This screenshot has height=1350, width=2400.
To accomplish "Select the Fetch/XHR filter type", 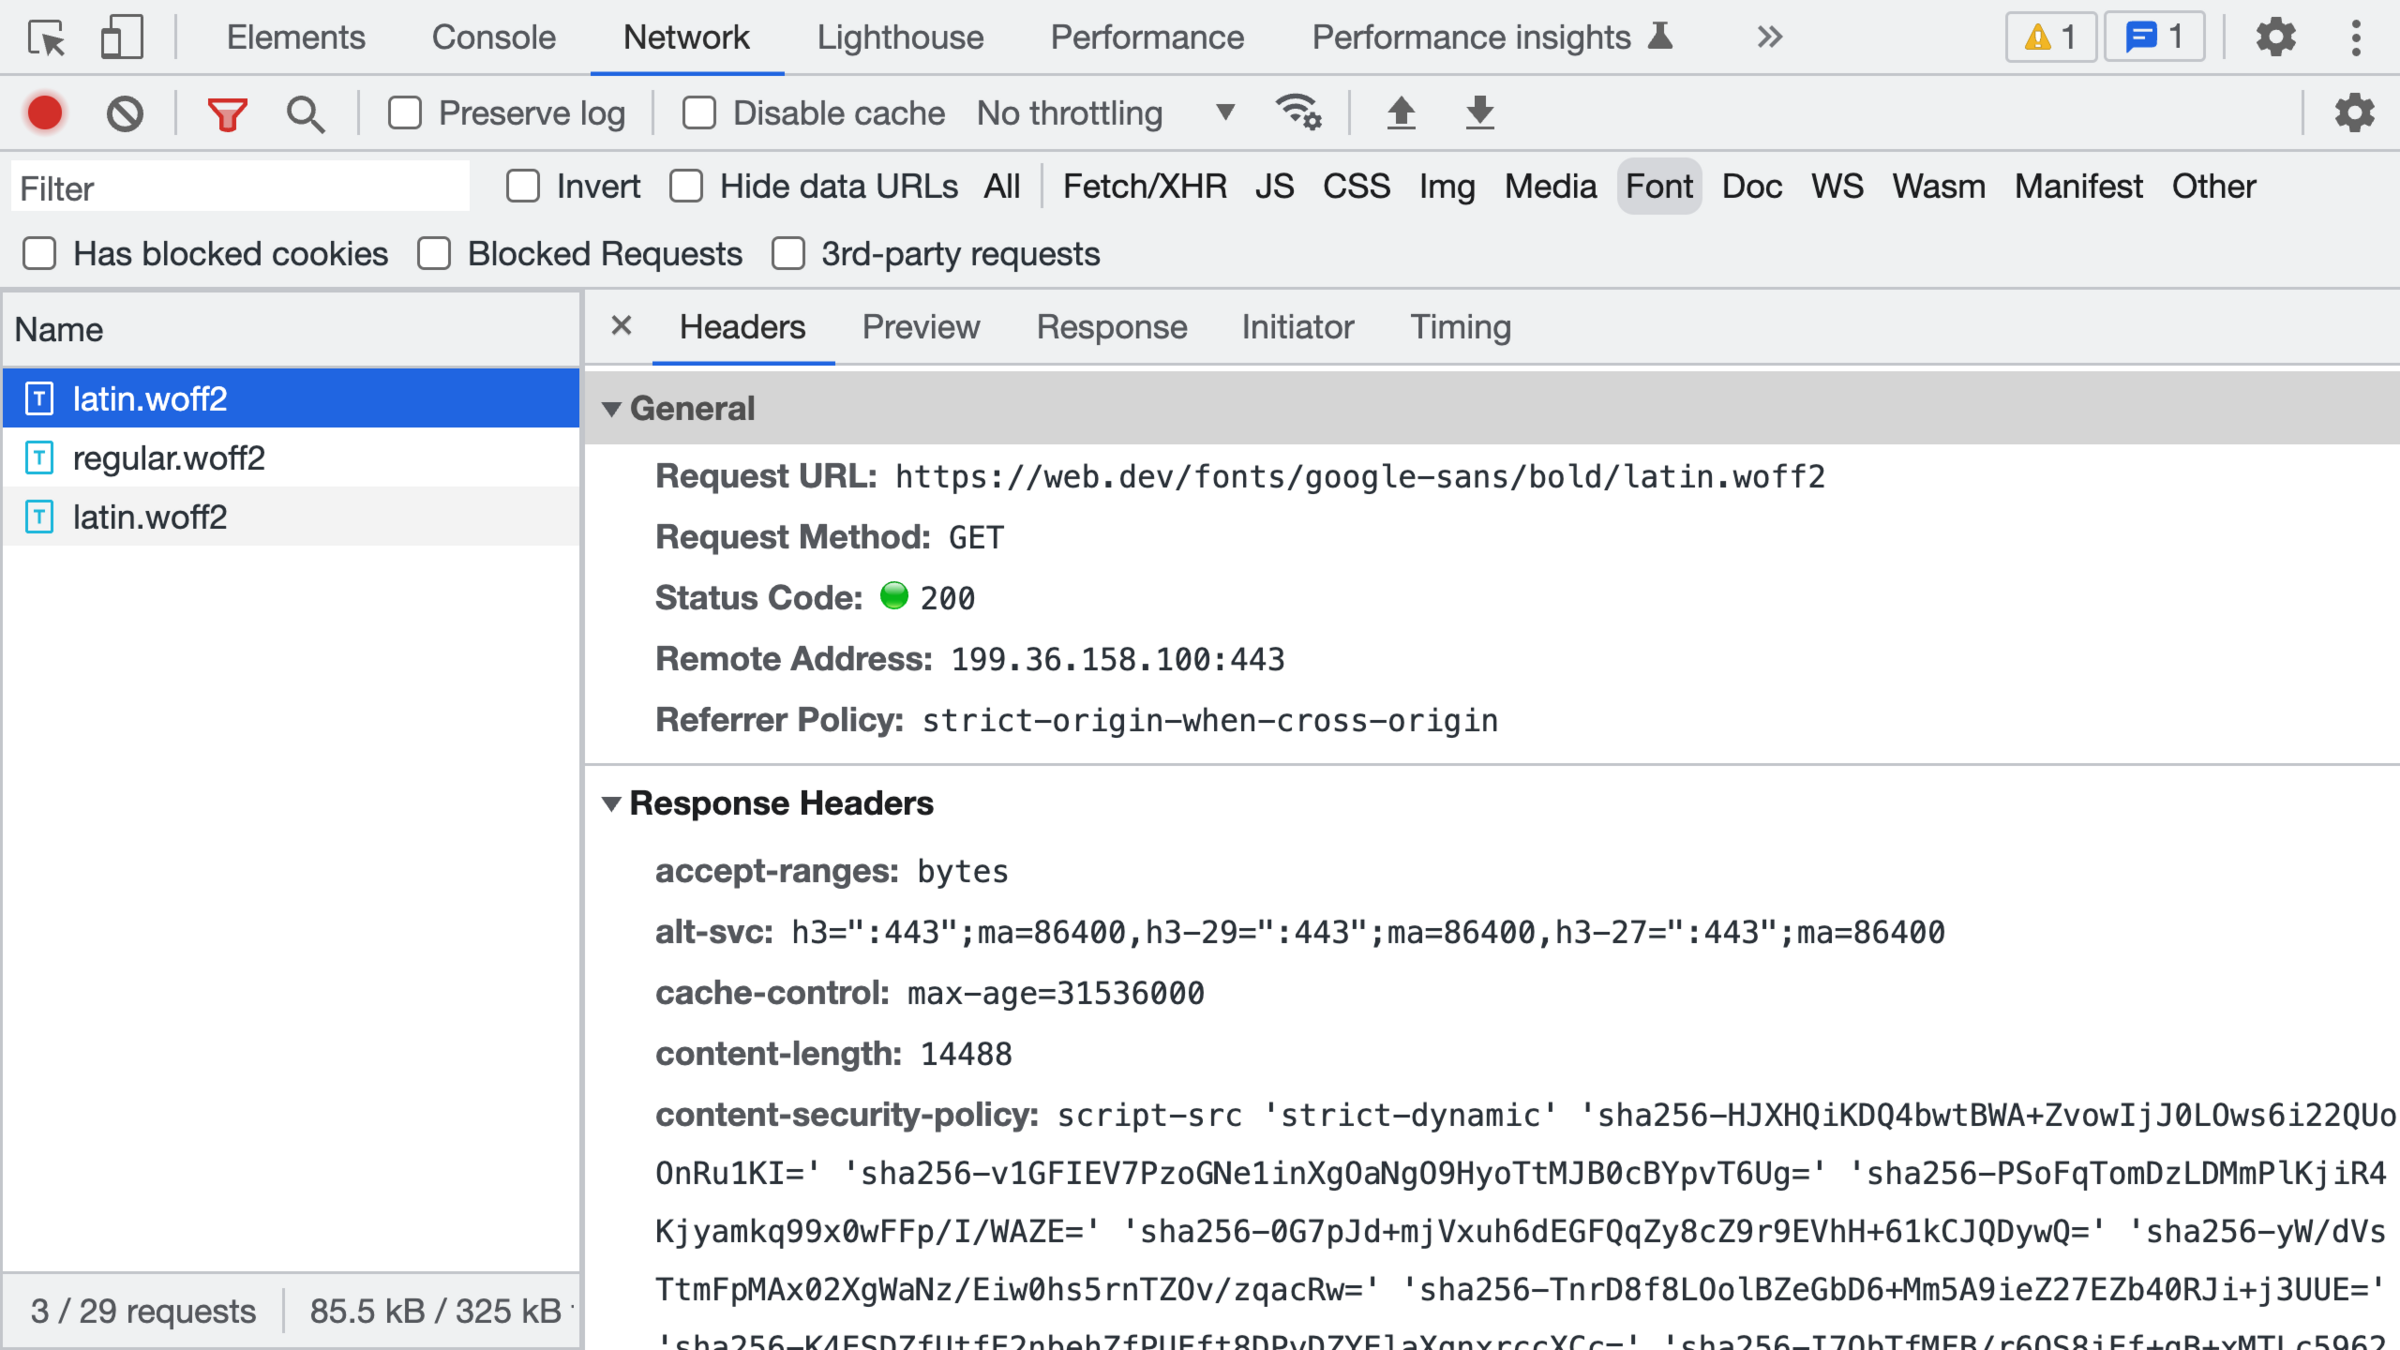I will tap(1144, 186).
